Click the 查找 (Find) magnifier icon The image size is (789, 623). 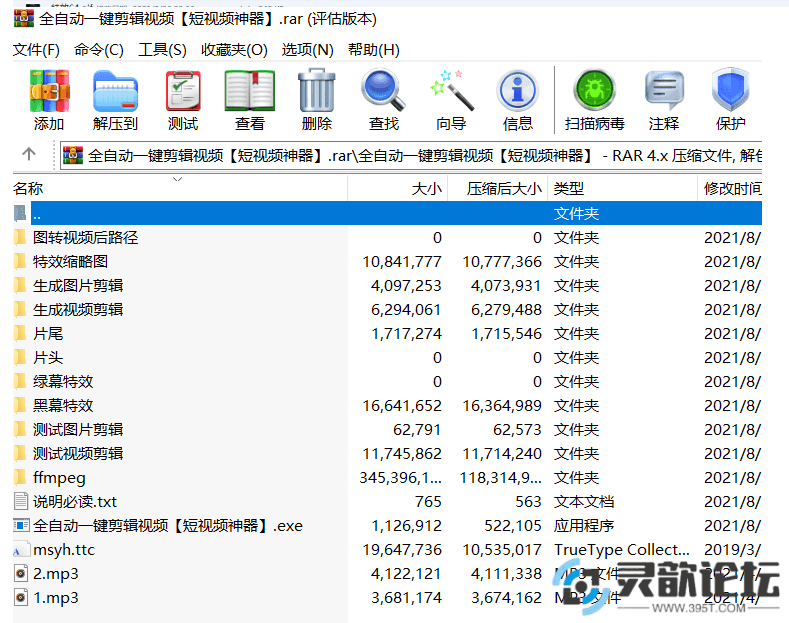(383, 91)
